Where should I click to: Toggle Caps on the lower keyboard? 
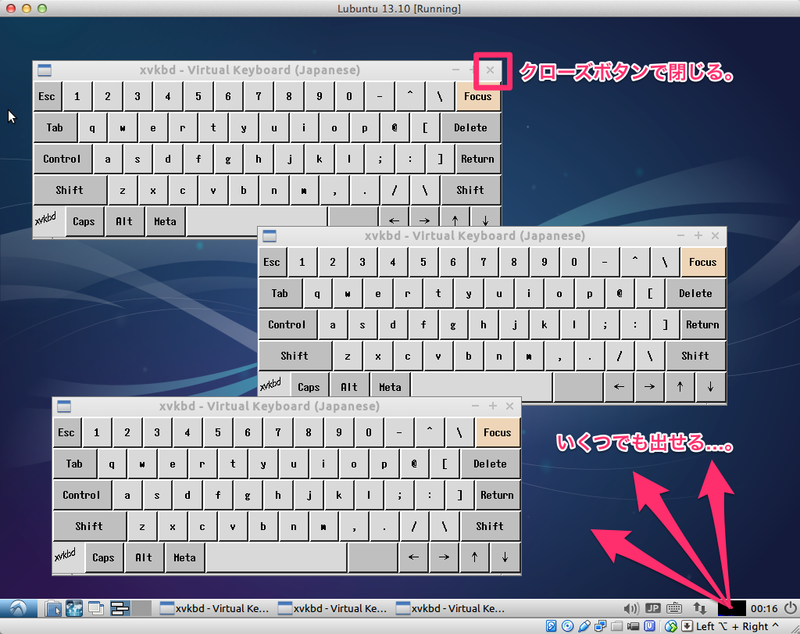point(103,557)
